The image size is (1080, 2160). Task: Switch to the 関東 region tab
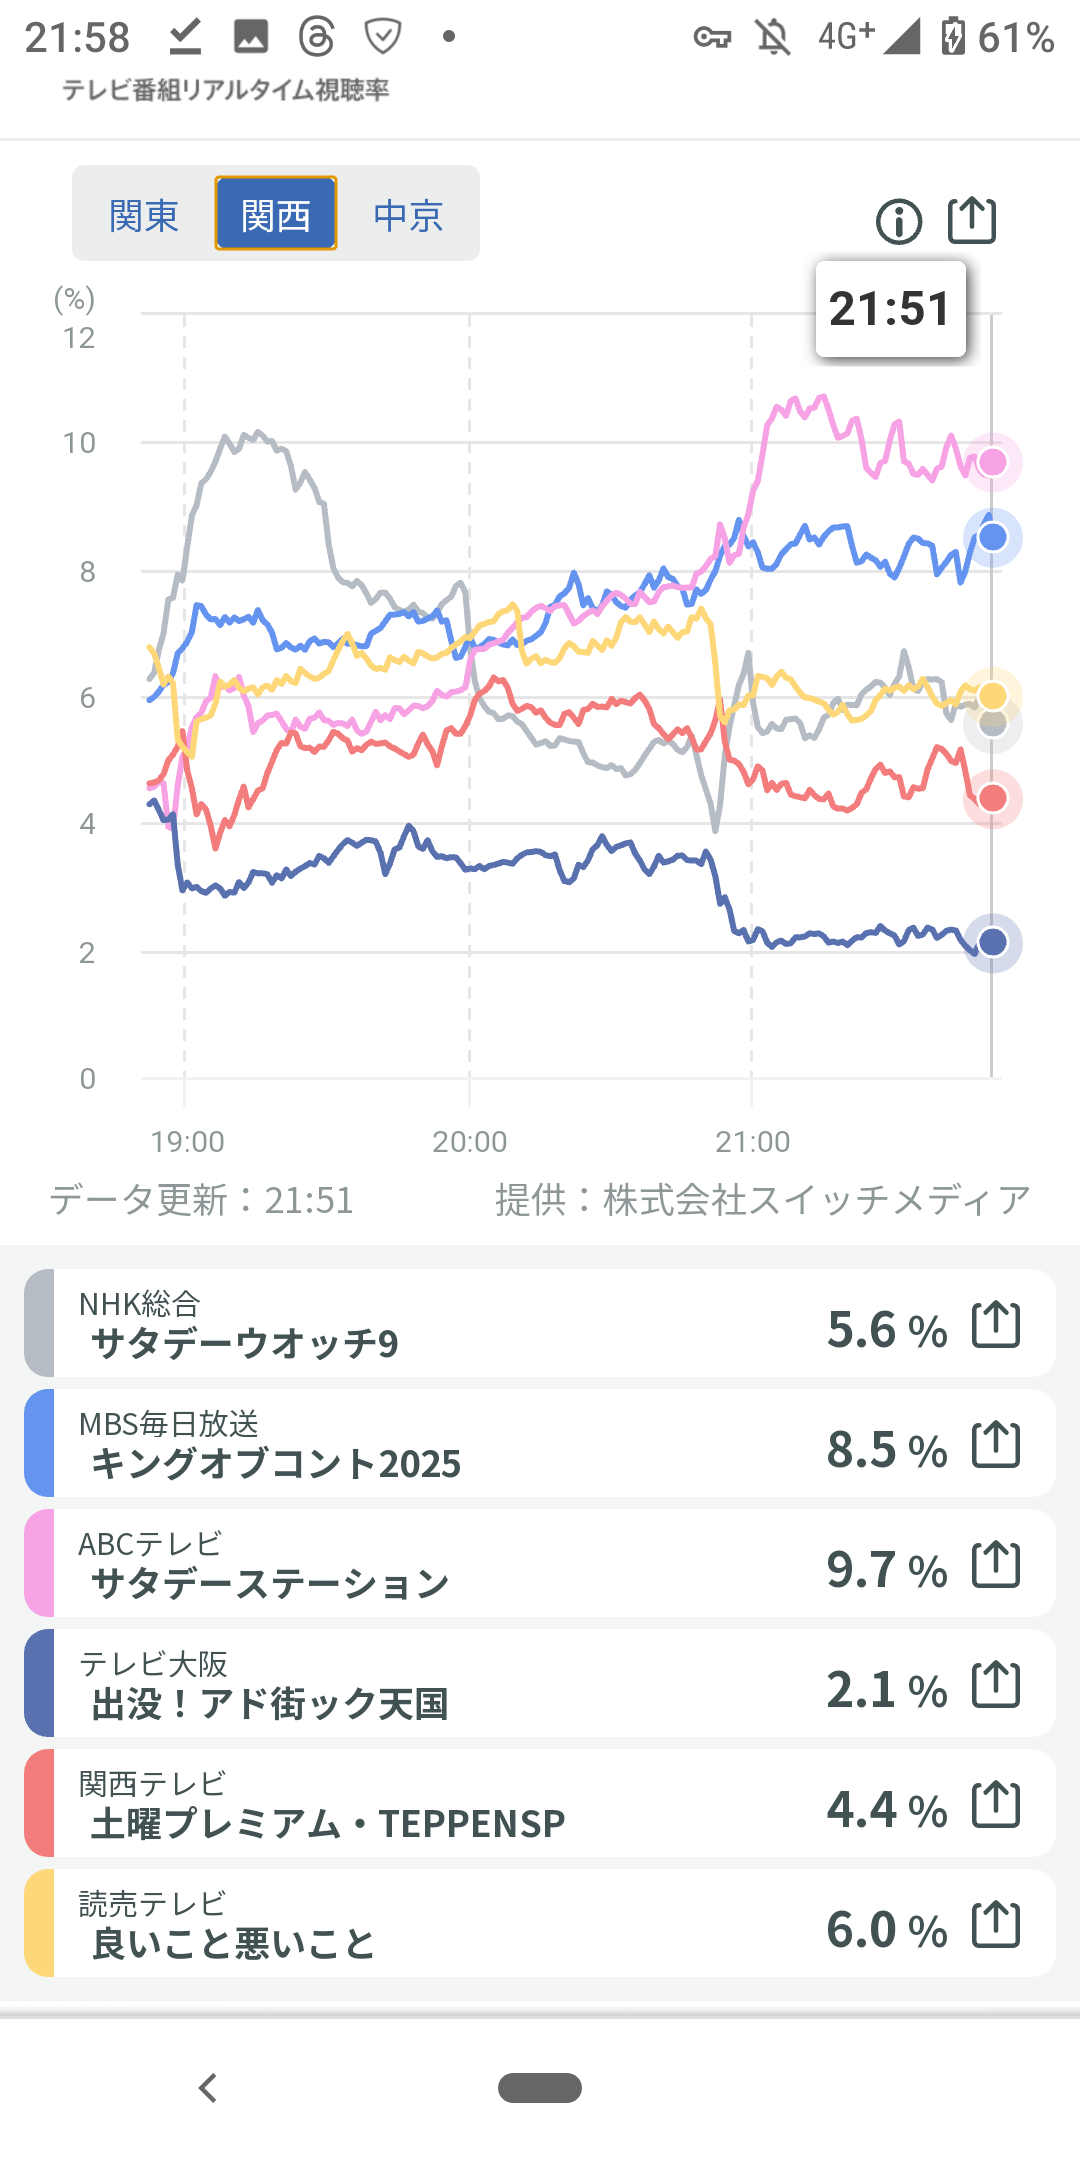[x=144, y=215]
